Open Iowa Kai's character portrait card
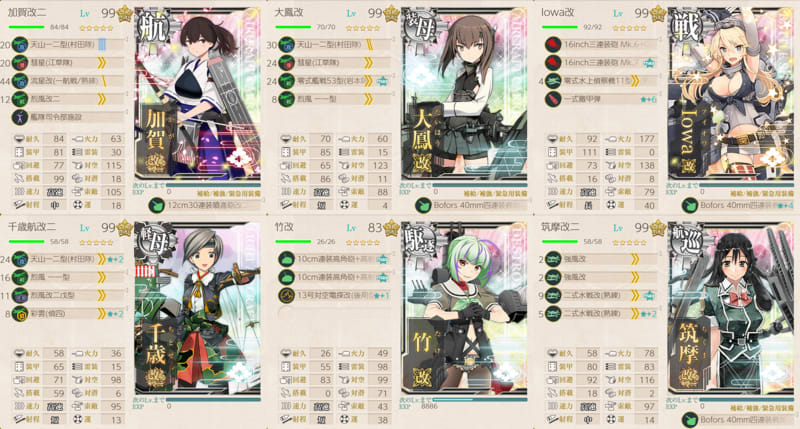The height and width of the screenshot is (429, 800). coord(731,94)
